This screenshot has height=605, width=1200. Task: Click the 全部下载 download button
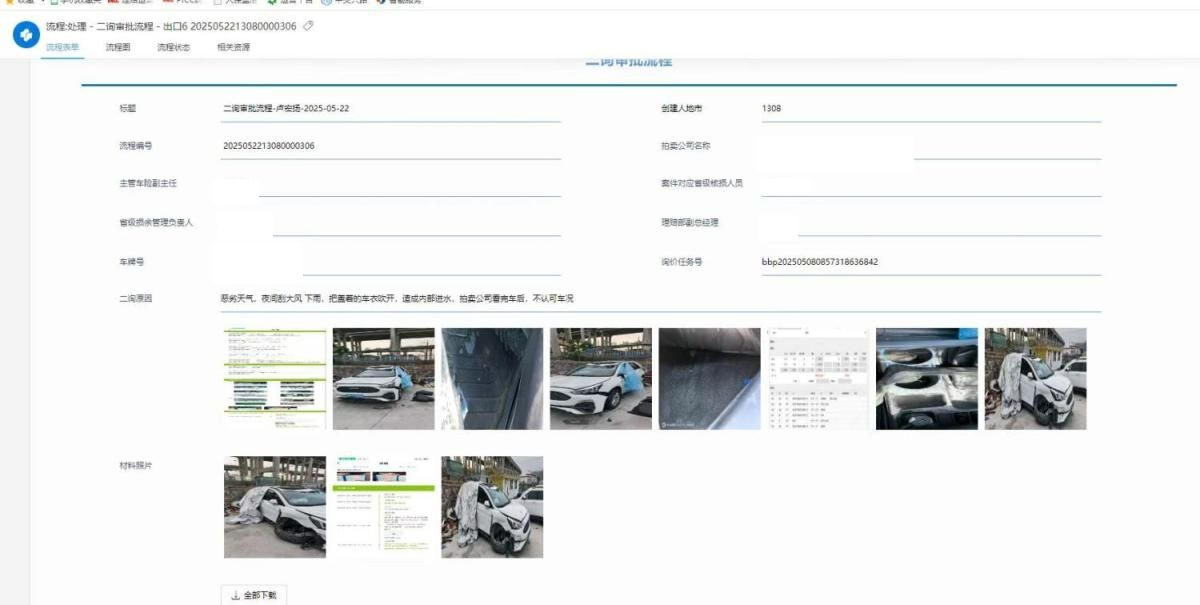coord(254,595)
